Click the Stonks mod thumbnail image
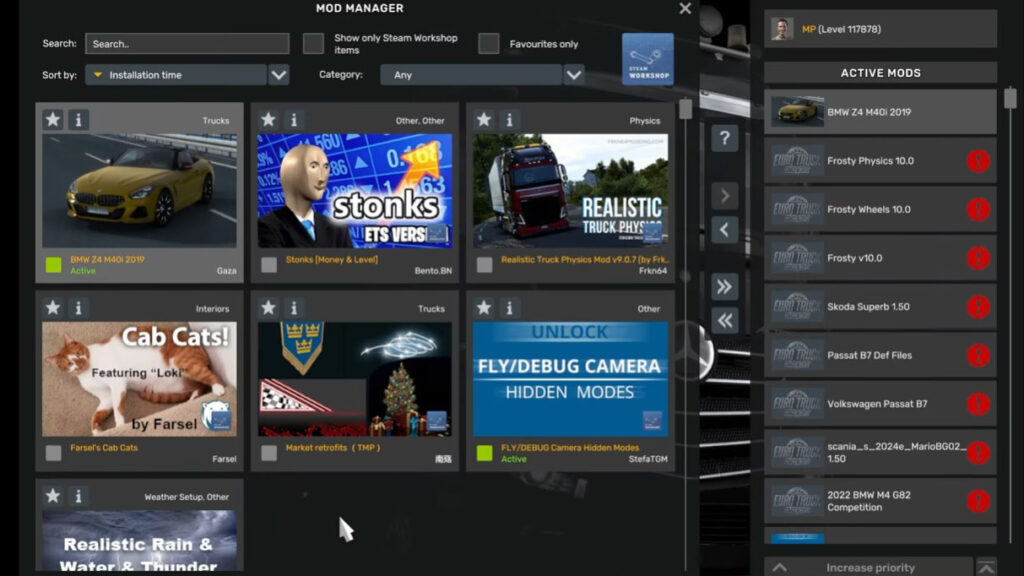 (355, 191)
